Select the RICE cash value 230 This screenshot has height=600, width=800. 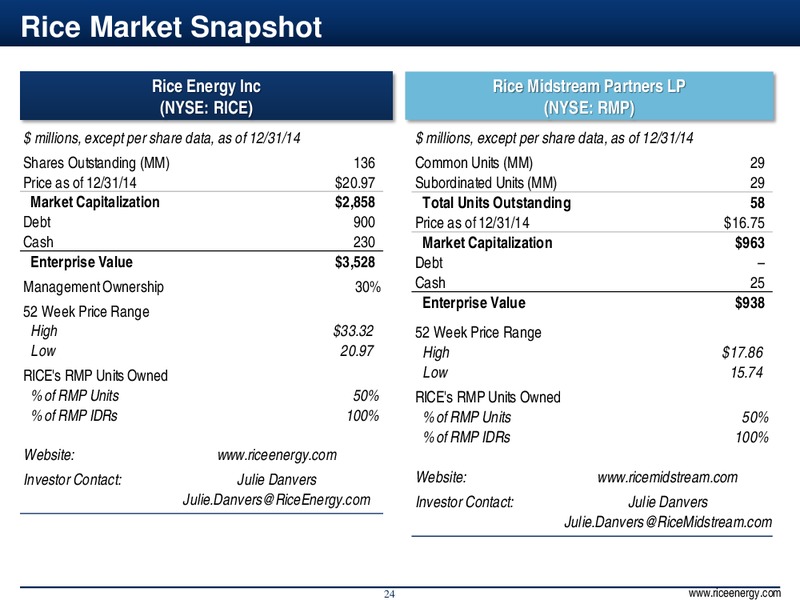point(364,242)
